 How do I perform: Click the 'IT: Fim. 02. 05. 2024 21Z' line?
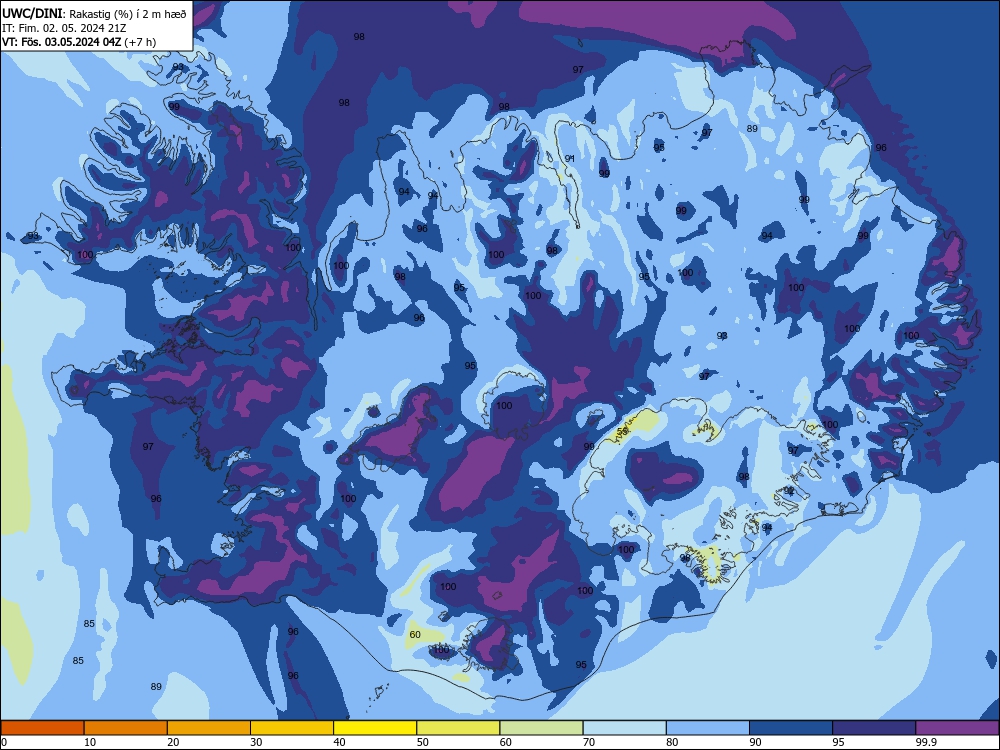tap(64, 28)
